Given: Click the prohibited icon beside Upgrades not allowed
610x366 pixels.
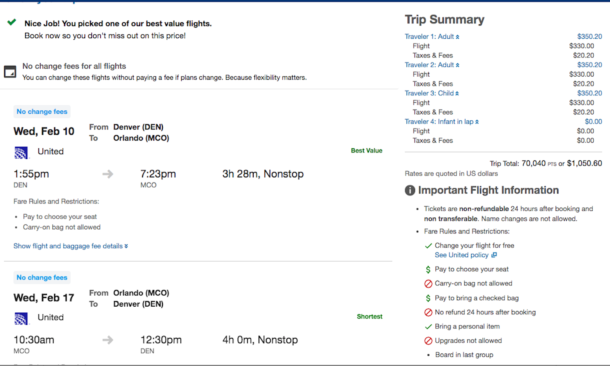Looking at the screenshot, I should pos(428,341).
